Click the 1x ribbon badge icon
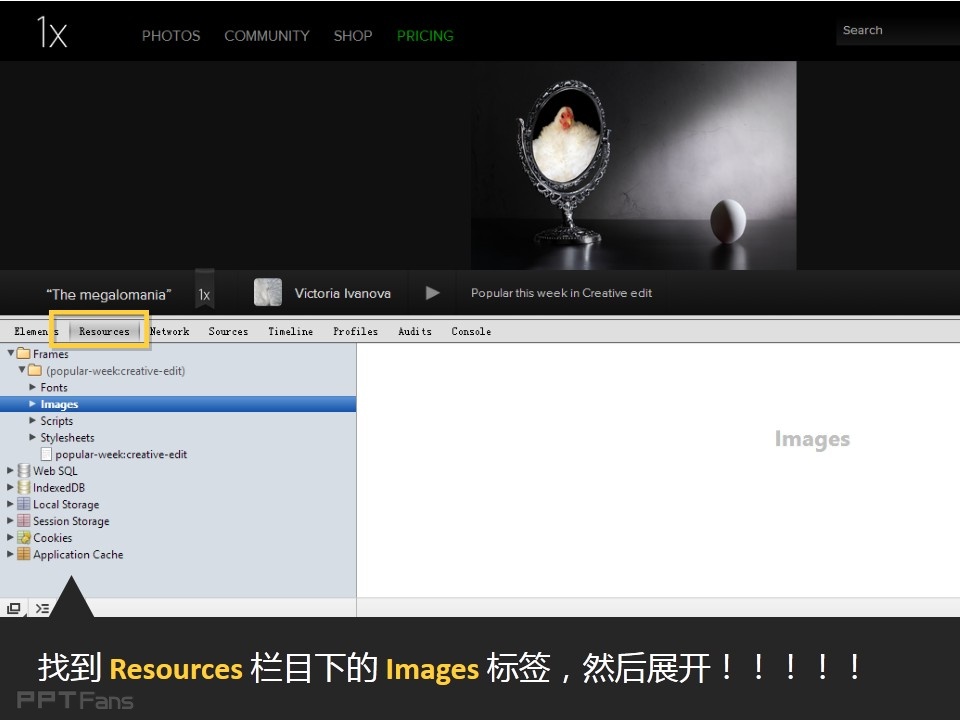 tap(204, 293)
